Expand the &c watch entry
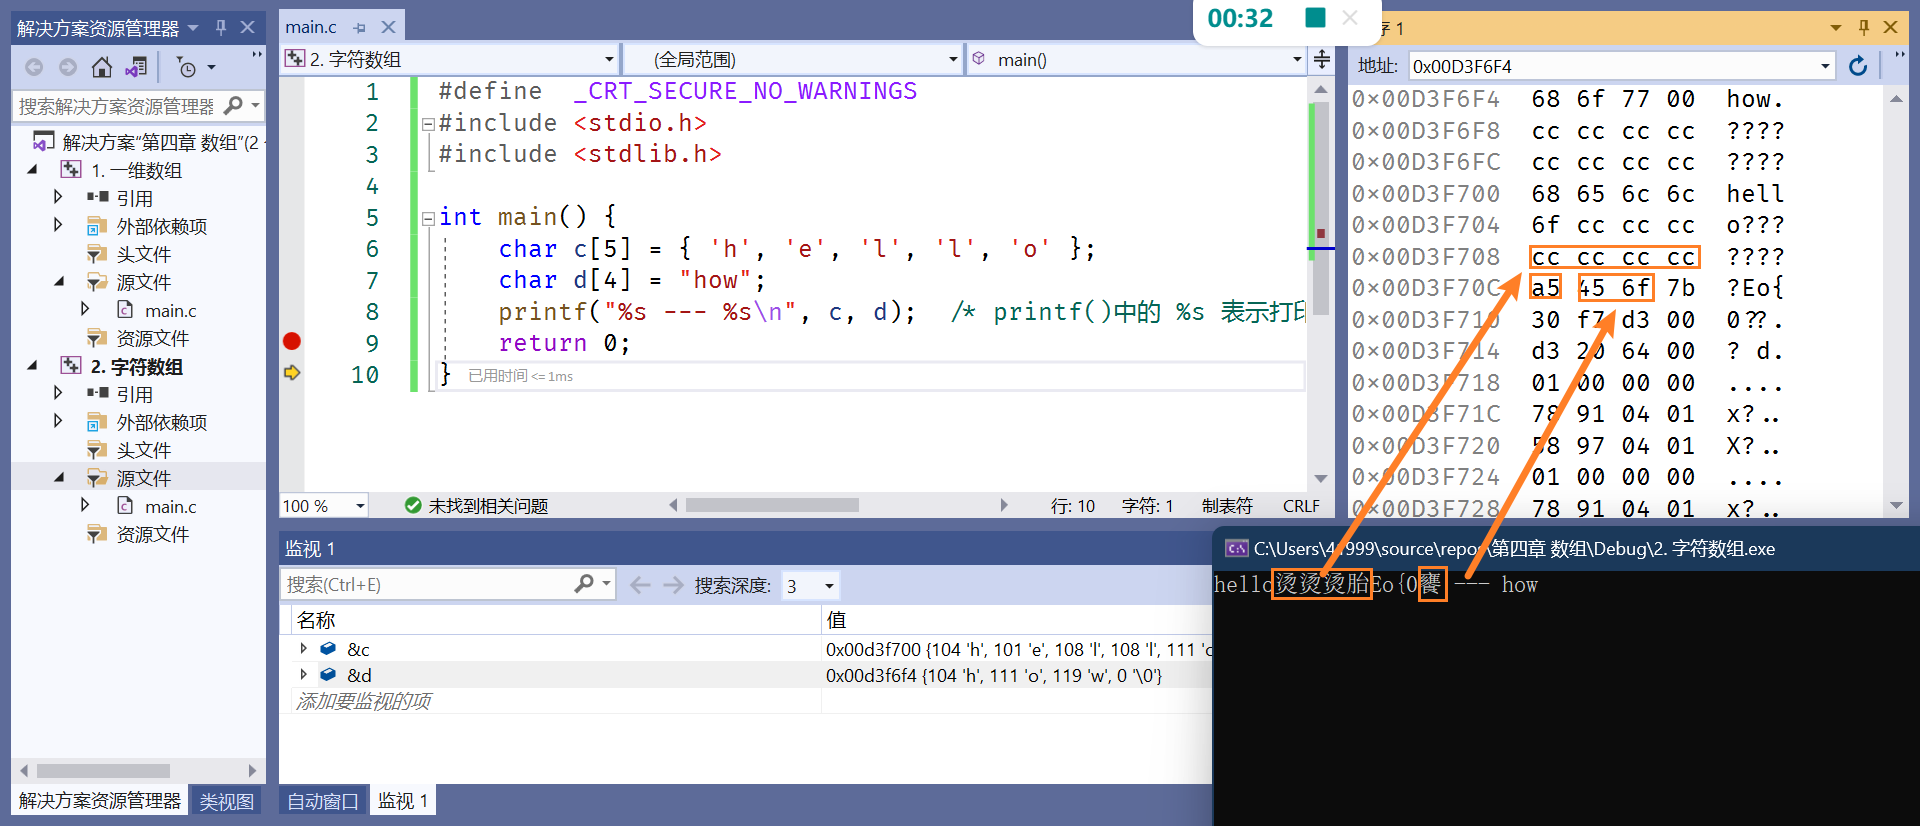The image size is (1920, 826). tap(304, 648)
